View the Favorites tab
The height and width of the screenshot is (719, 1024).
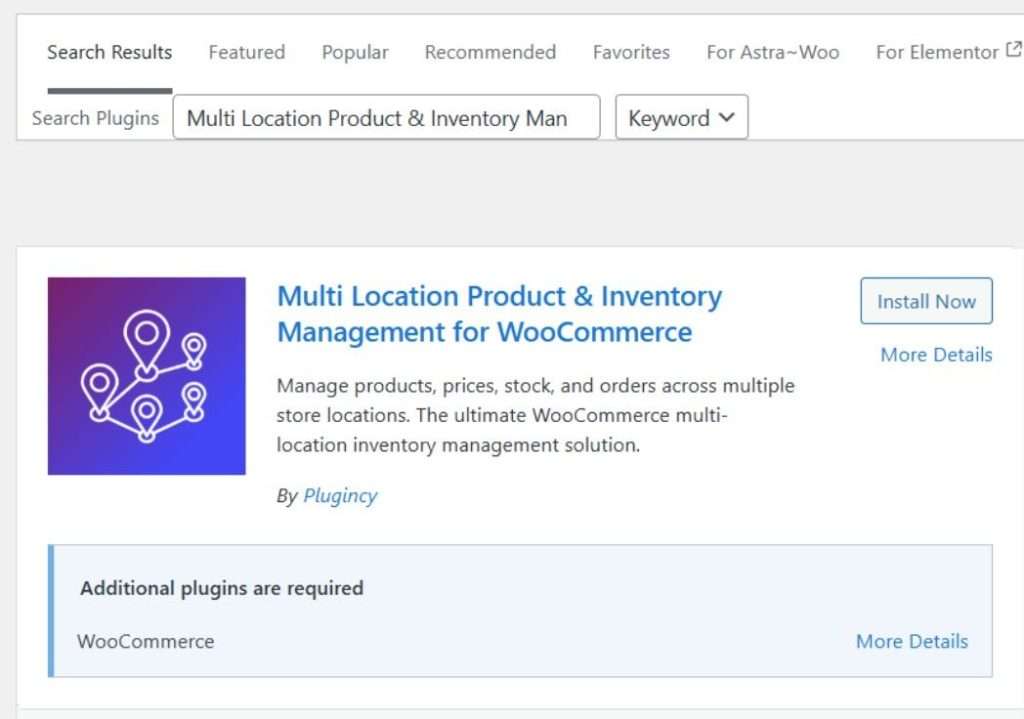pos(631,52)
